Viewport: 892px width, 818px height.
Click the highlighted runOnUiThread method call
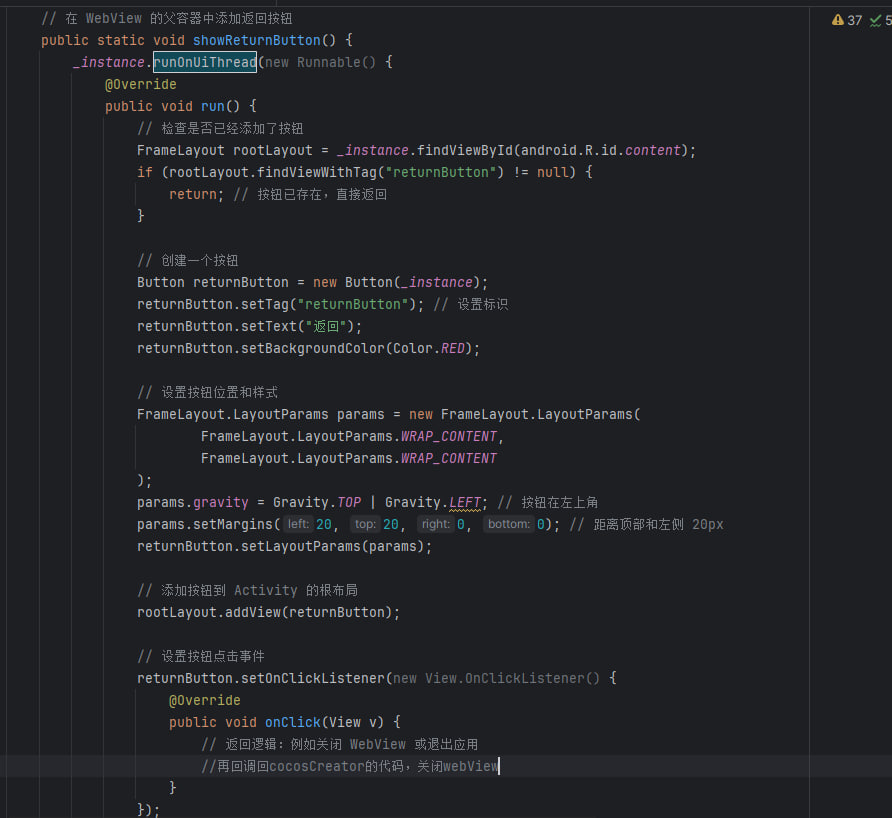(x=205, y=62)
